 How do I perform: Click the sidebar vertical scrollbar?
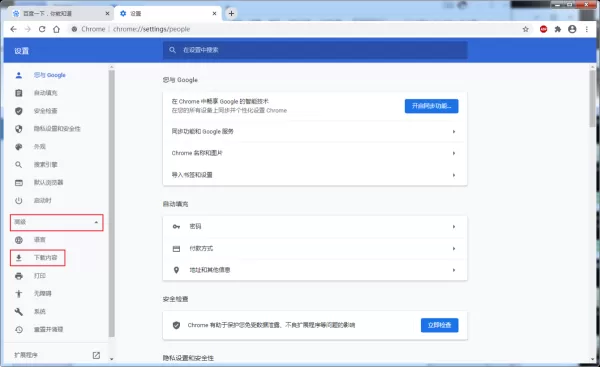point(112,203)
